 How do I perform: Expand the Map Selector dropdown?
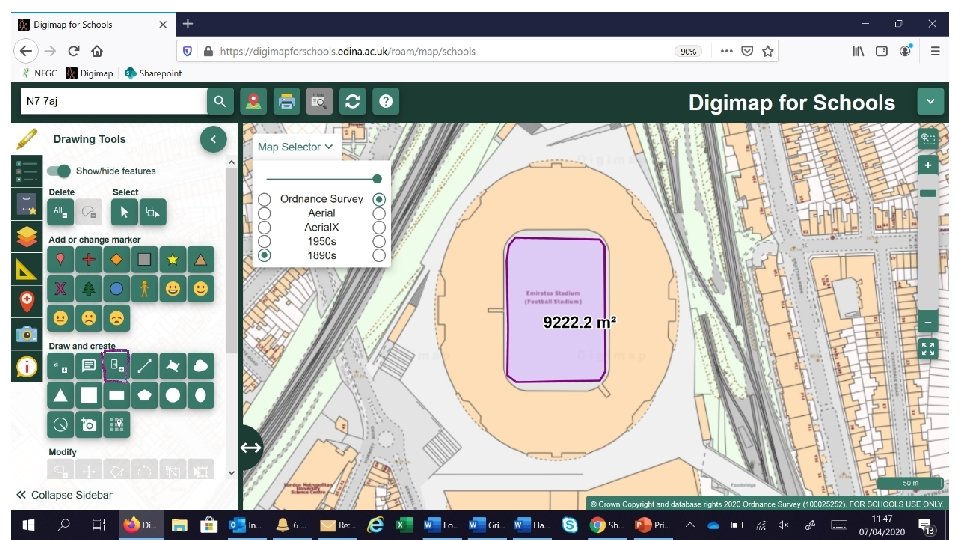tap(295, 147)
